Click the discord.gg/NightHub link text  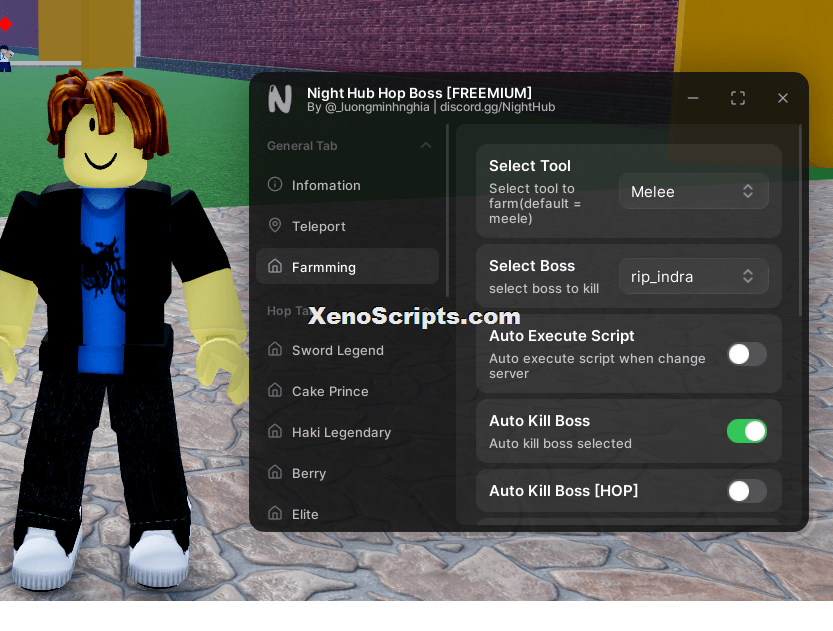click(x=497, y=107)
